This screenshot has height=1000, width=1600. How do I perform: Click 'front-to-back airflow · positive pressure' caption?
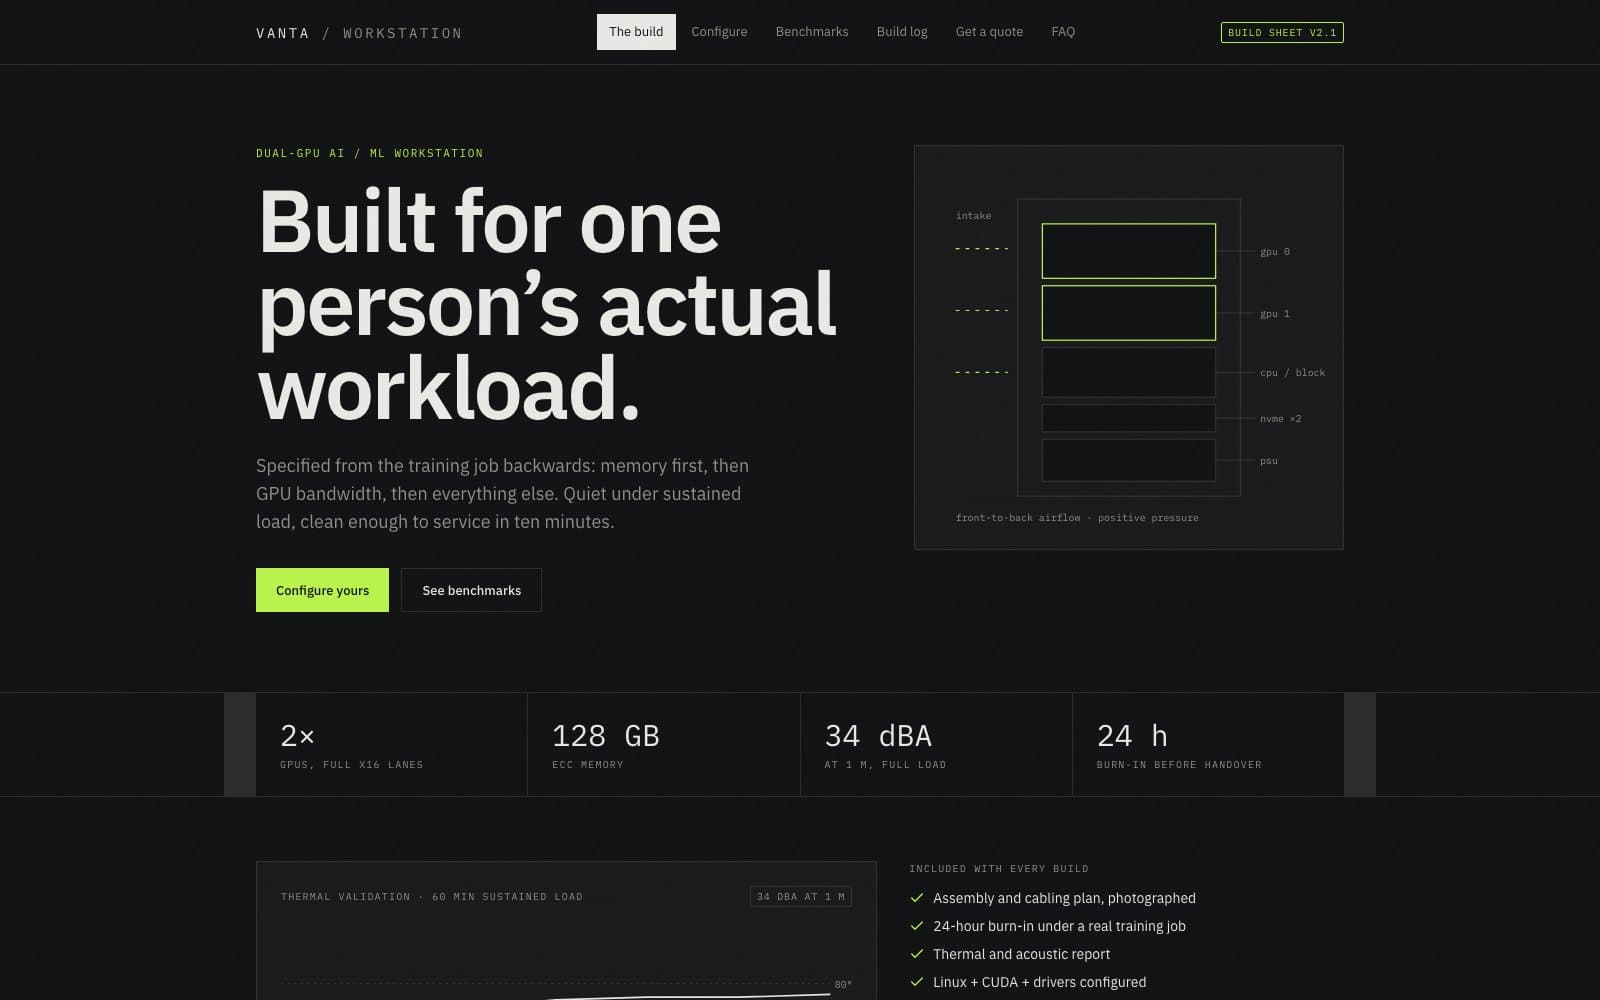coord(1077,518)
